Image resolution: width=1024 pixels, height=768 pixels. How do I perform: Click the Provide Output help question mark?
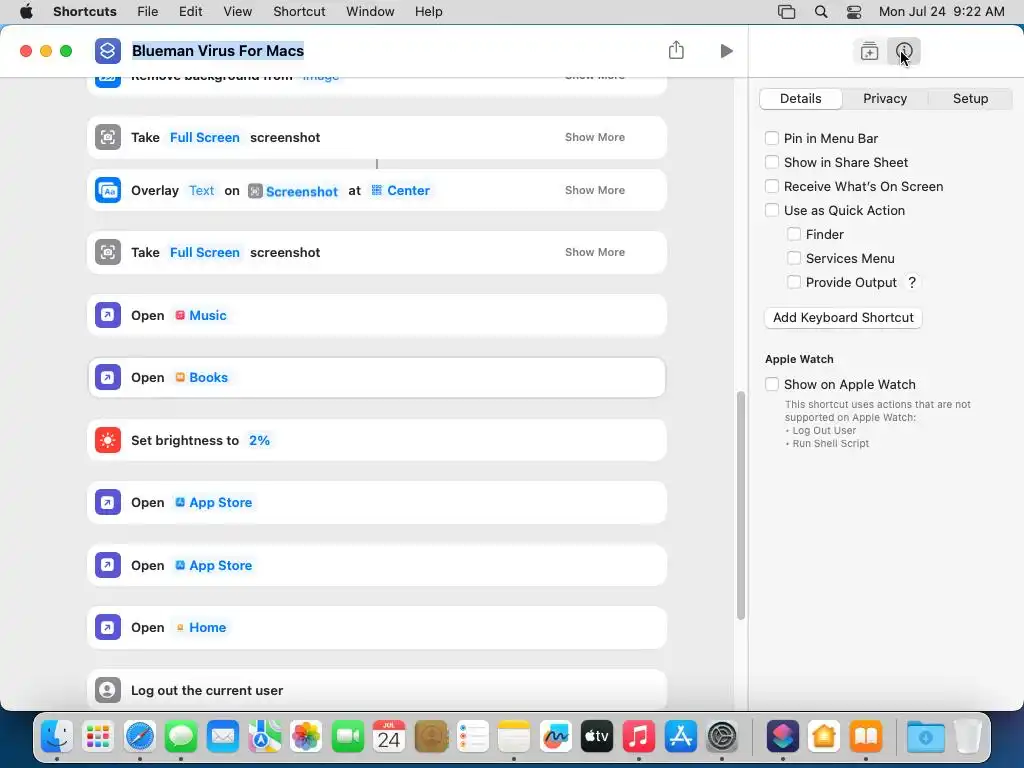click(912, 282)
